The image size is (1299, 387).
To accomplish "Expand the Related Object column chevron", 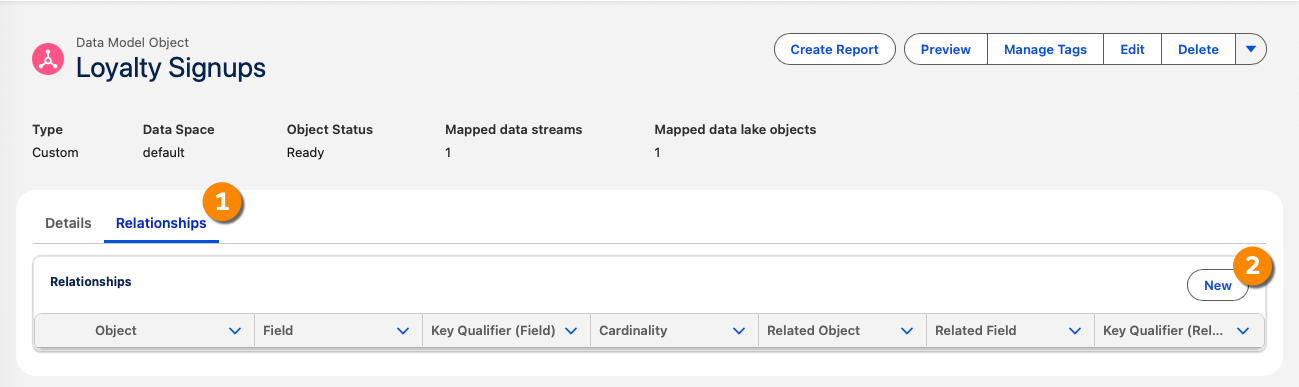I will point(907,330).
